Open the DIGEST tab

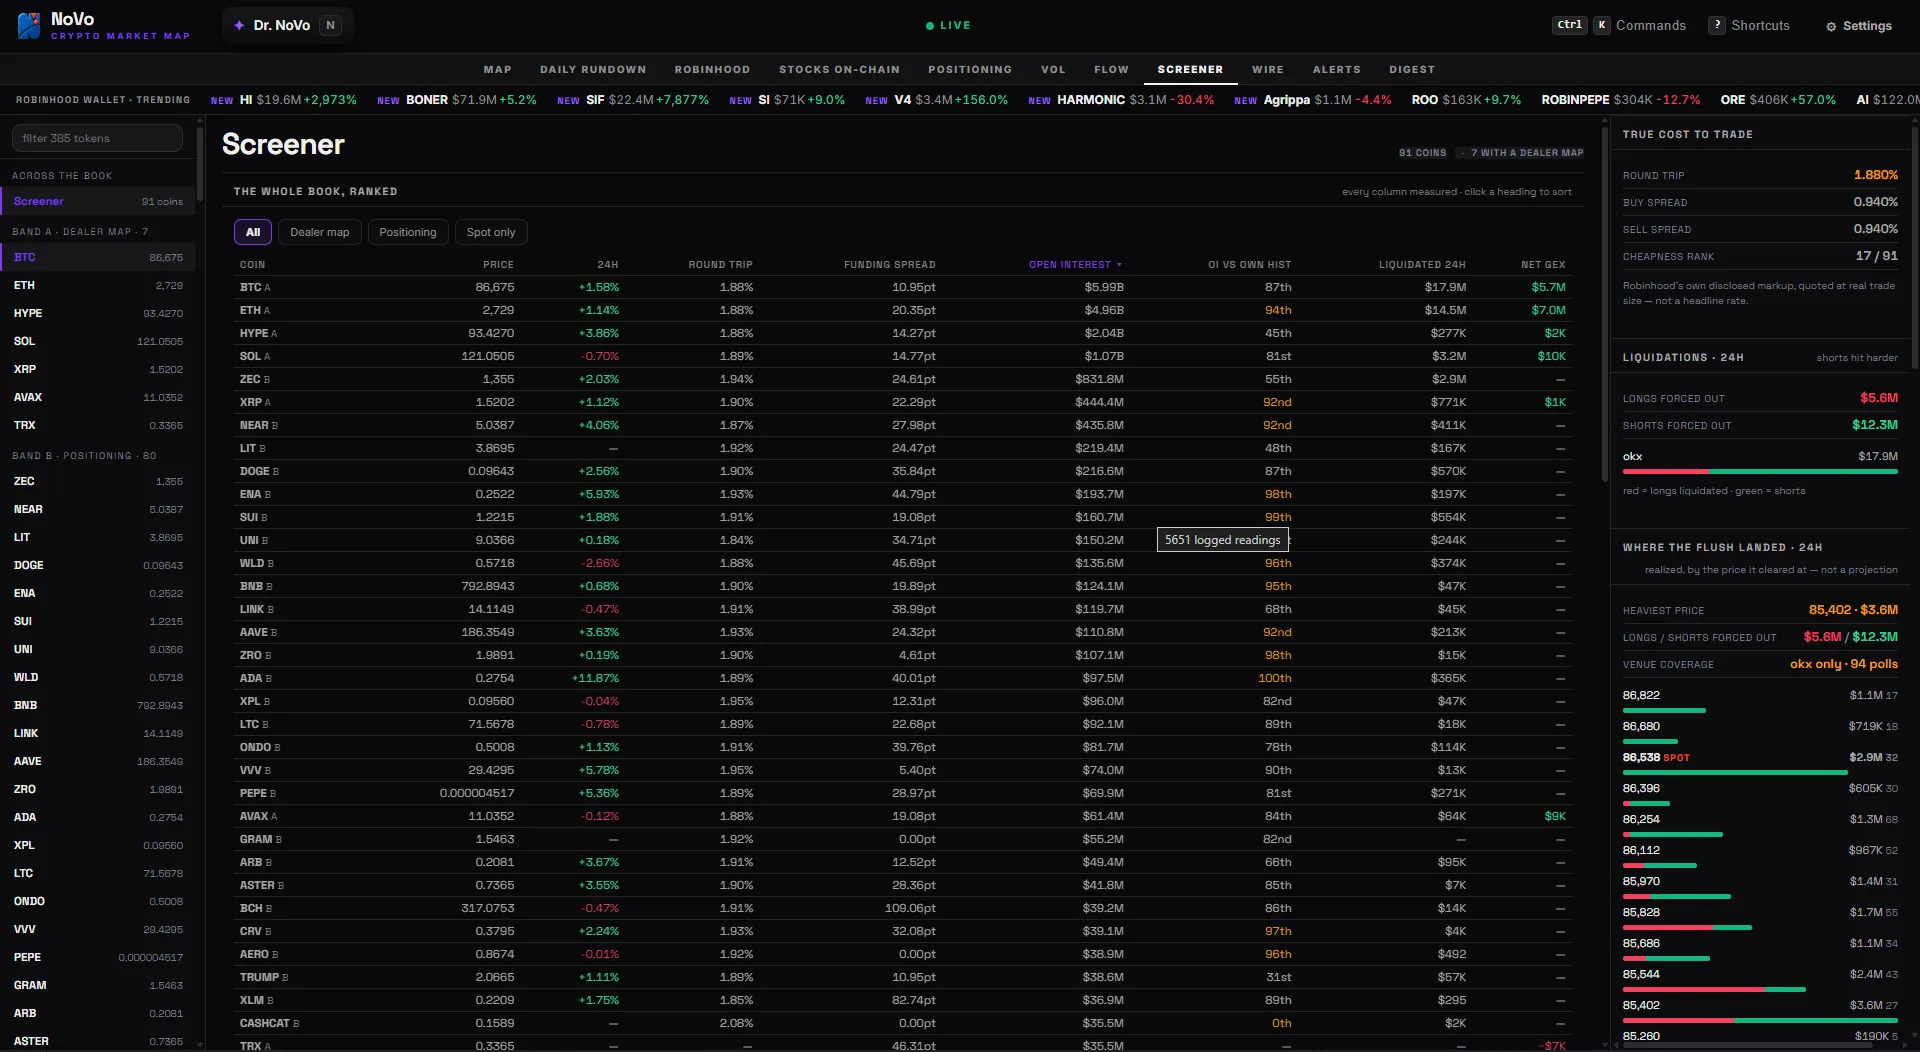point(1412,69)
